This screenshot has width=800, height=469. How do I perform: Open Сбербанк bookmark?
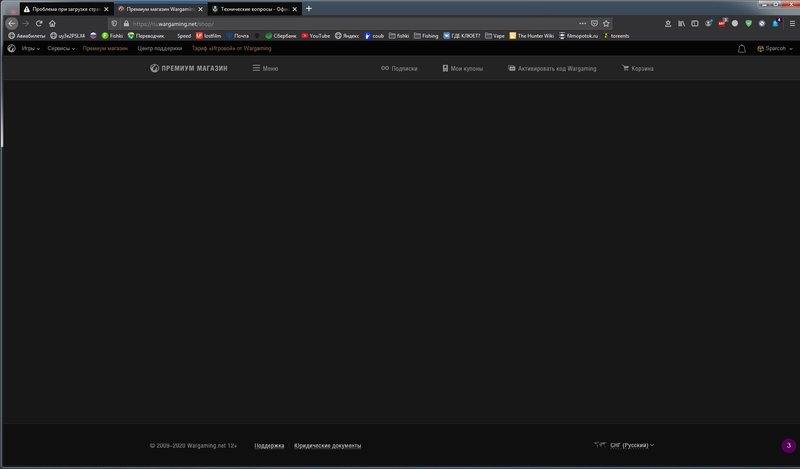click(281, 36)
